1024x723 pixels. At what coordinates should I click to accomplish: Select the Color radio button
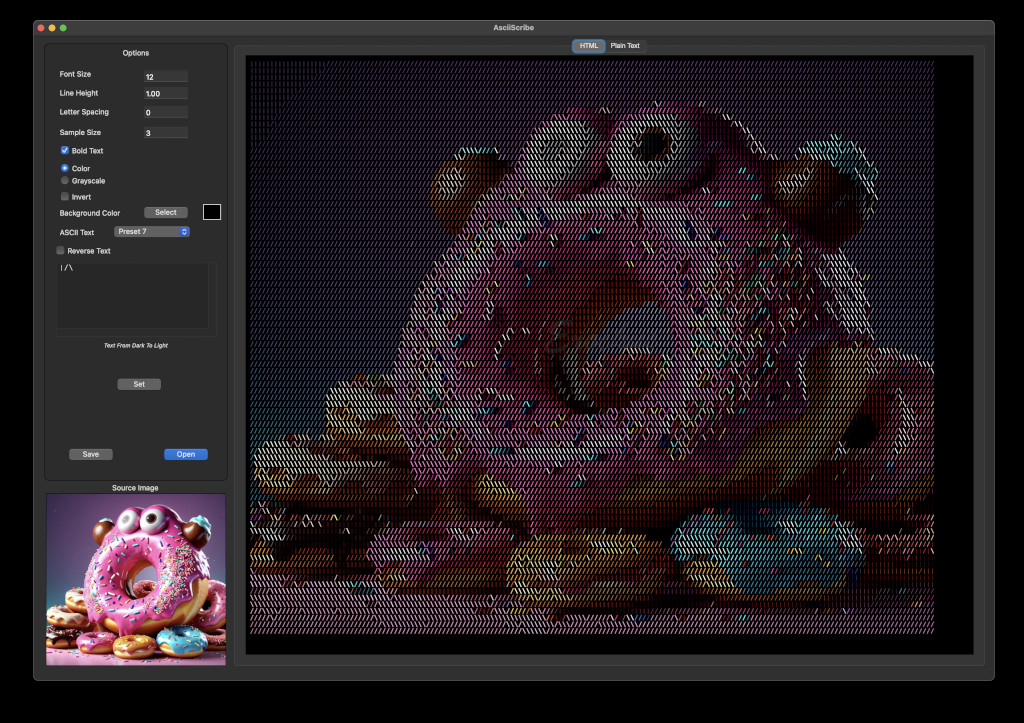pyautogui.click(x=65, y=168)
